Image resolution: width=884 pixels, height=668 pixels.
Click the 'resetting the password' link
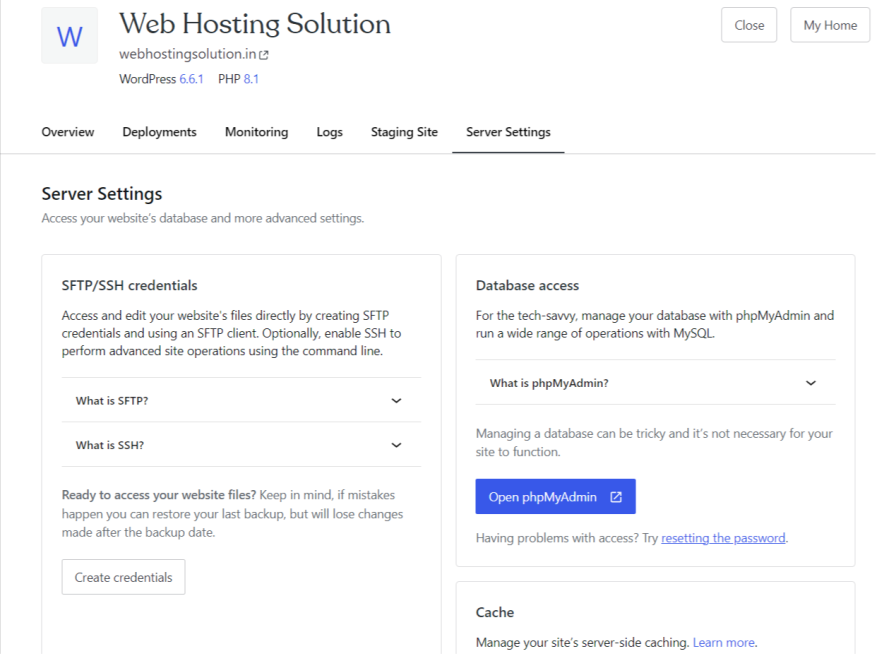point(723,537)
